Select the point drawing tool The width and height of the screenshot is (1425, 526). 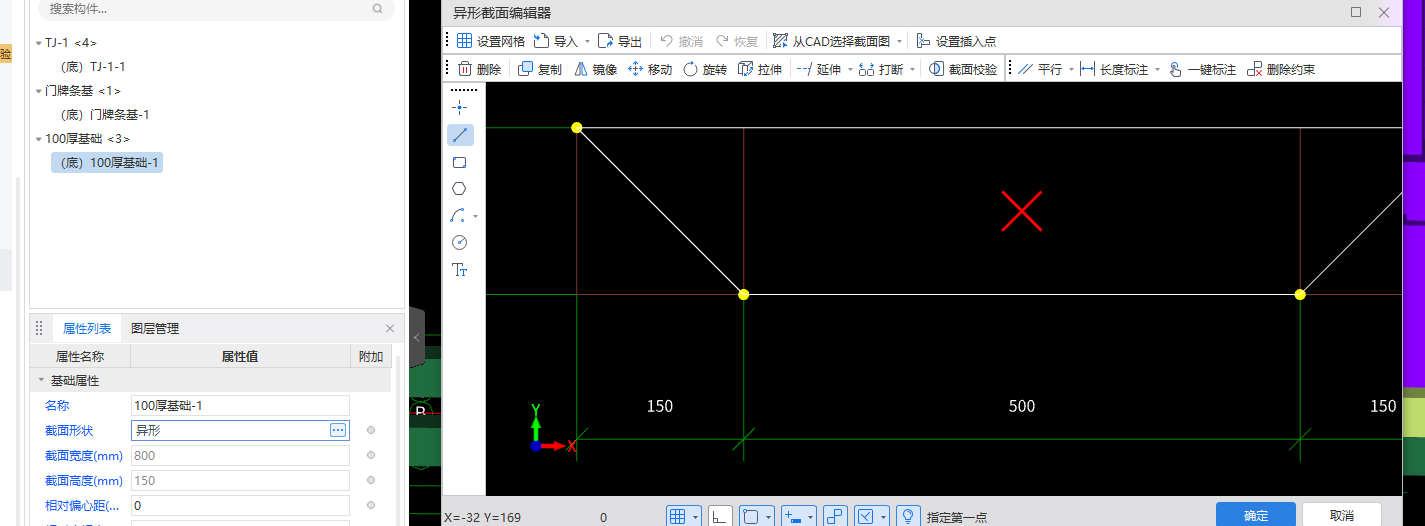(460, 108)
